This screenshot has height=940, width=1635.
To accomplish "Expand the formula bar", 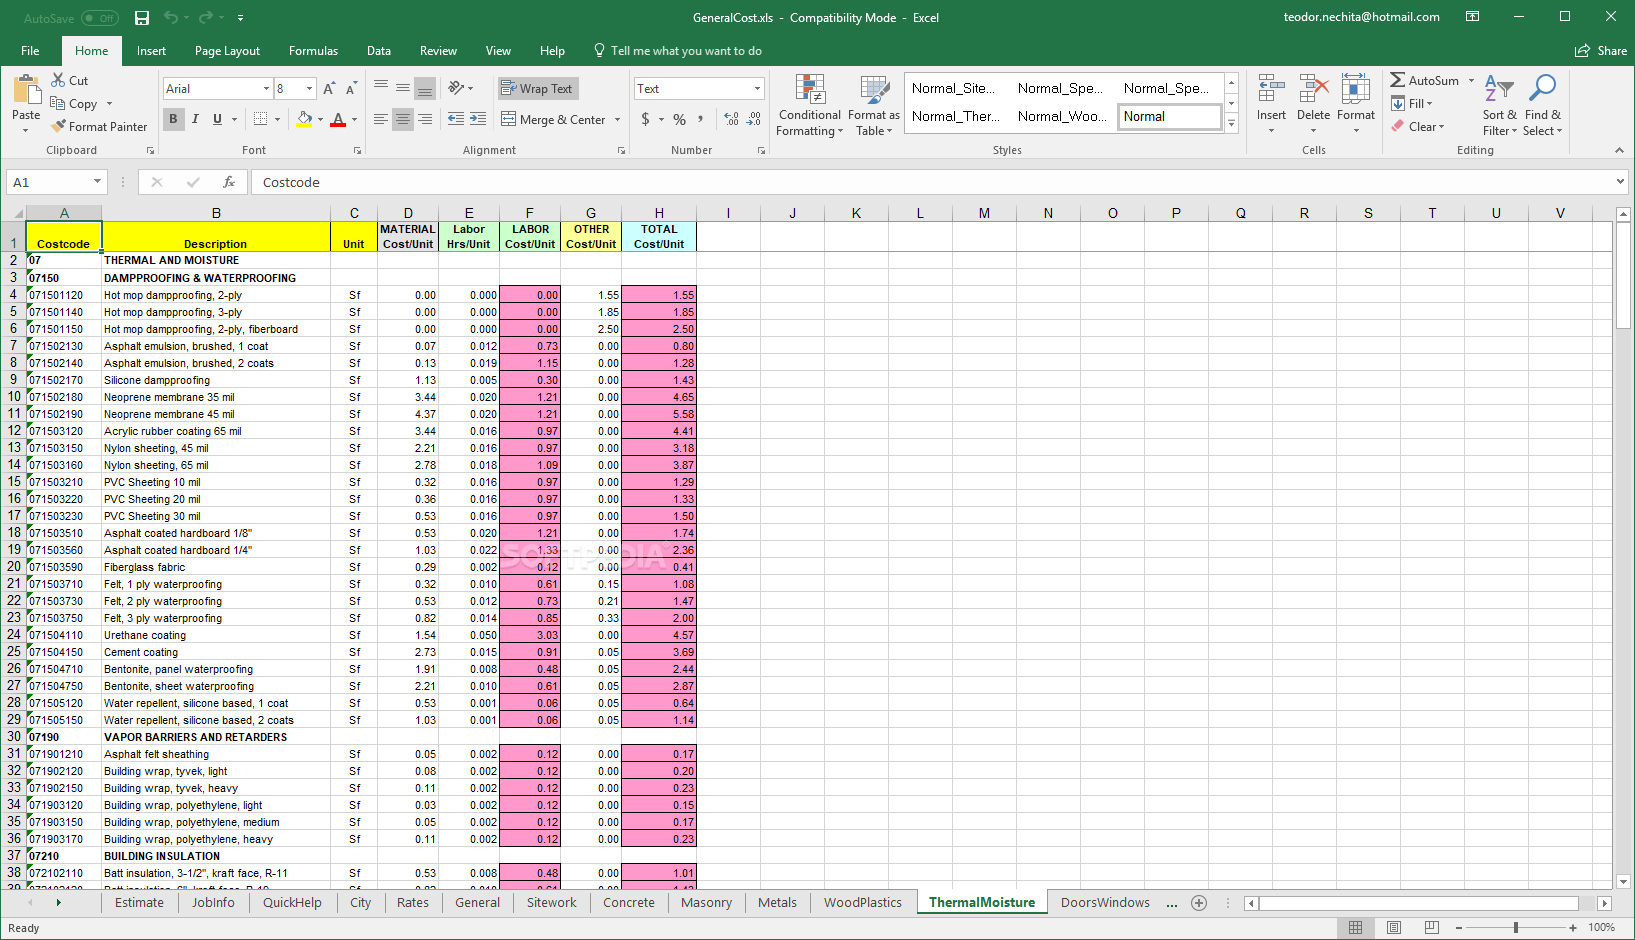I will click(1620, 182).
